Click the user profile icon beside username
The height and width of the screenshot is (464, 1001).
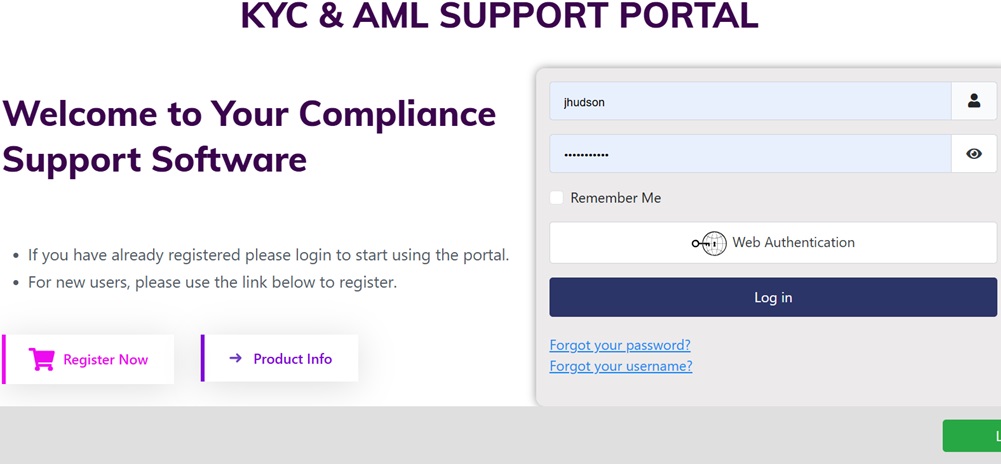pos(974,101)
